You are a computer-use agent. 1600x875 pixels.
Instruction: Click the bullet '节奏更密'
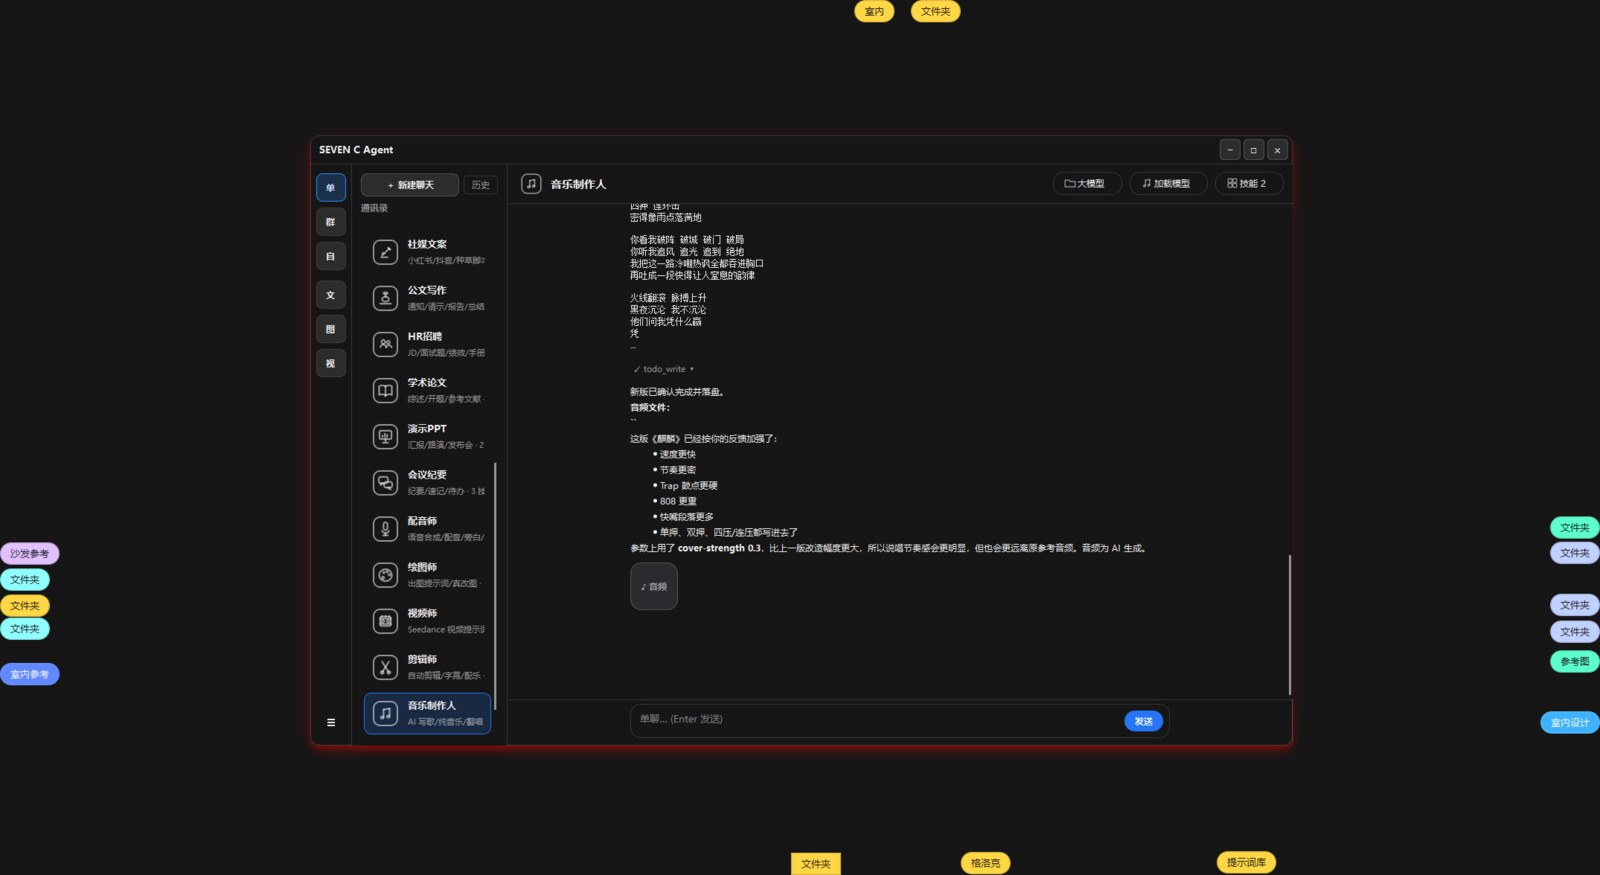click(678, 470)
